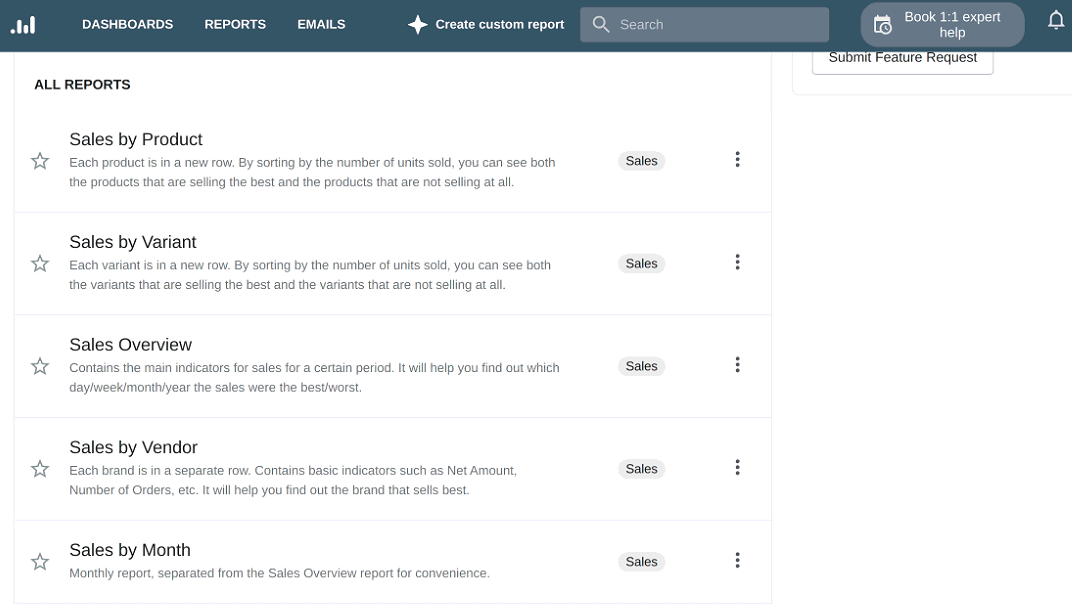Switch to the DASHBOARDS section
The image size is (1072, 604).
coord(127,24)
